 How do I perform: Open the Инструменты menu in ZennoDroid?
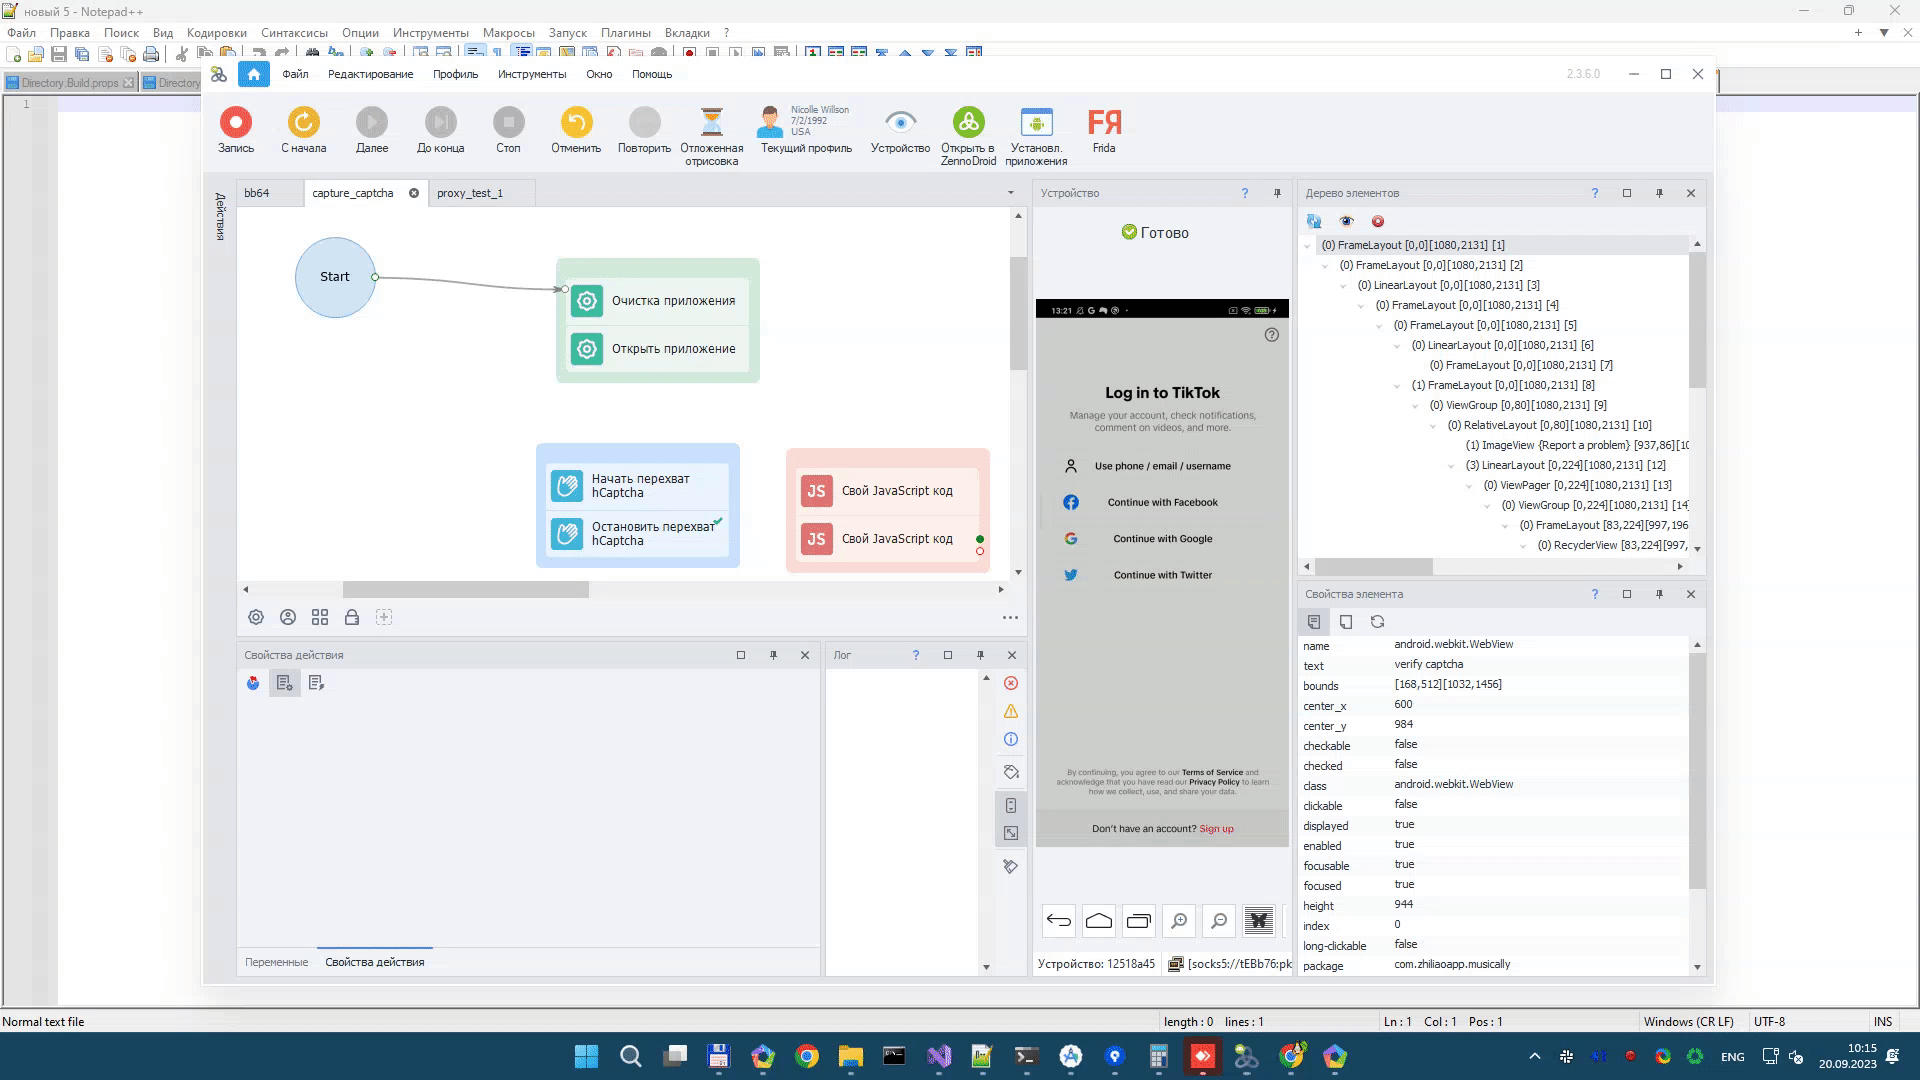[532, 74]
